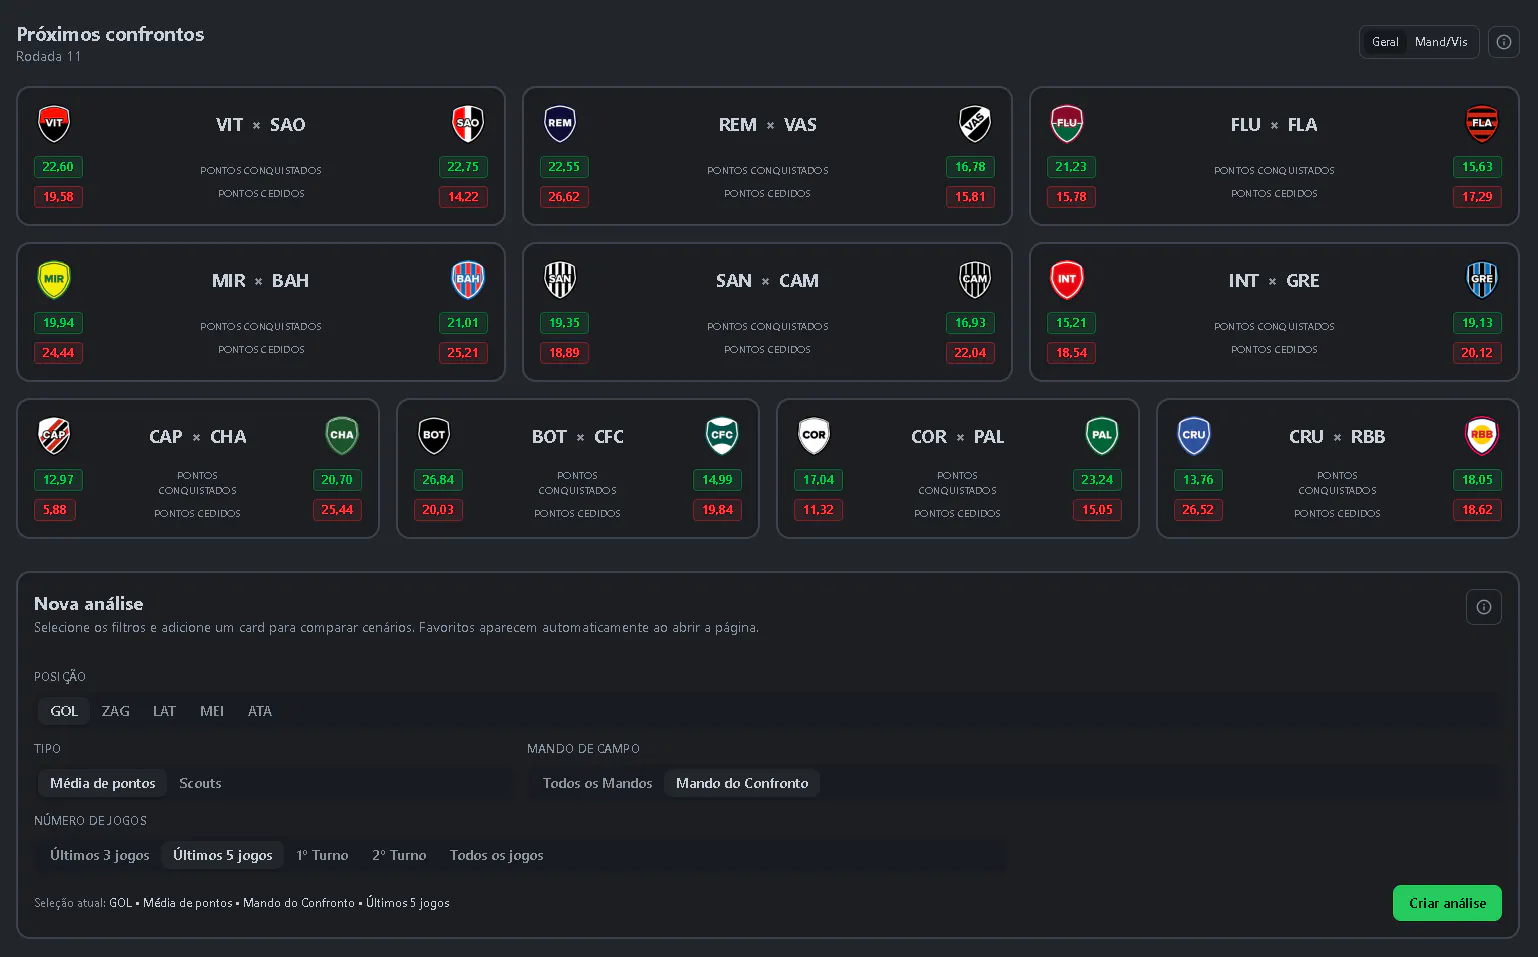
Task: Click the BOT team crest
Action: click(434, 435)
